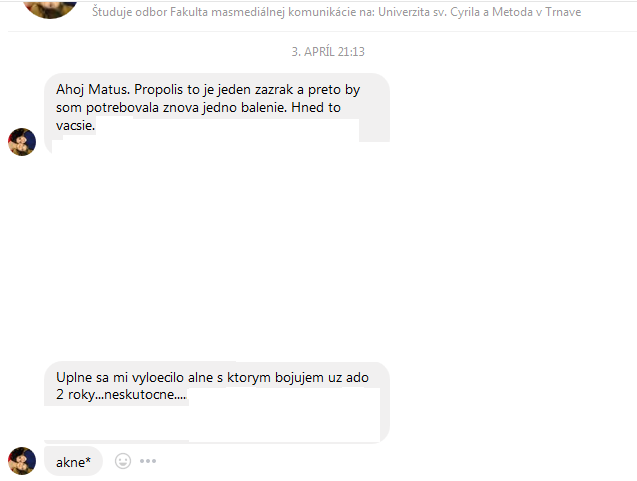
Task: Open more options dots beside akne* message
Action: click(x=148, y=461)
